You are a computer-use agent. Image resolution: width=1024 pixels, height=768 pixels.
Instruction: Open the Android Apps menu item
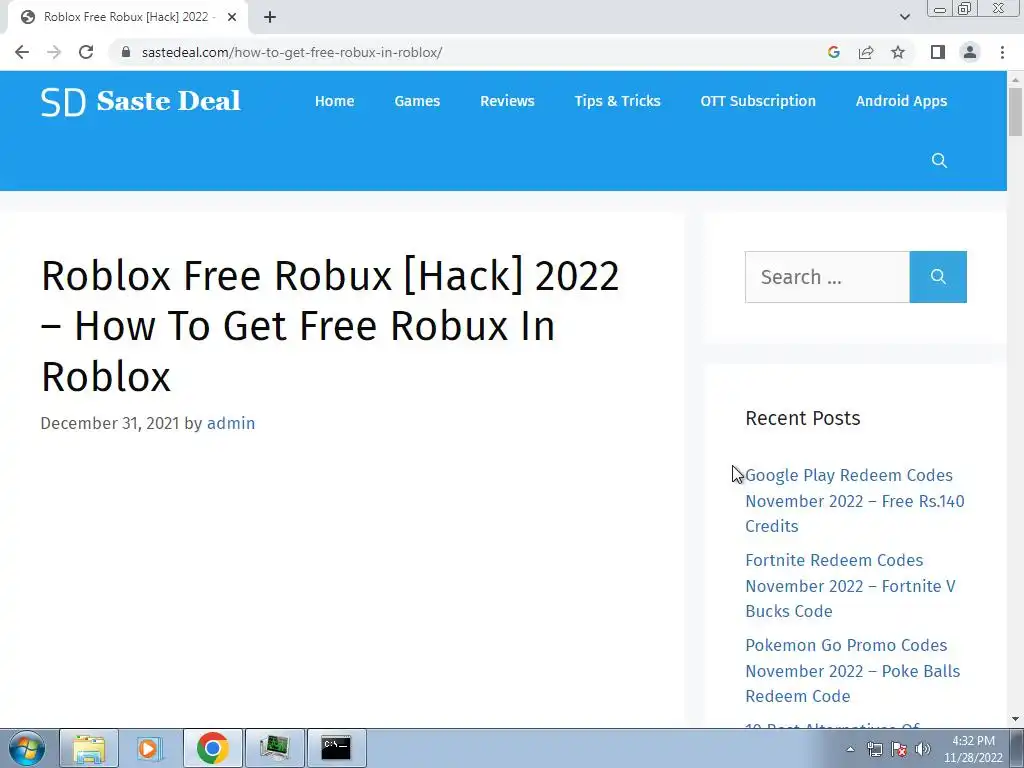[x=901, y=101]
